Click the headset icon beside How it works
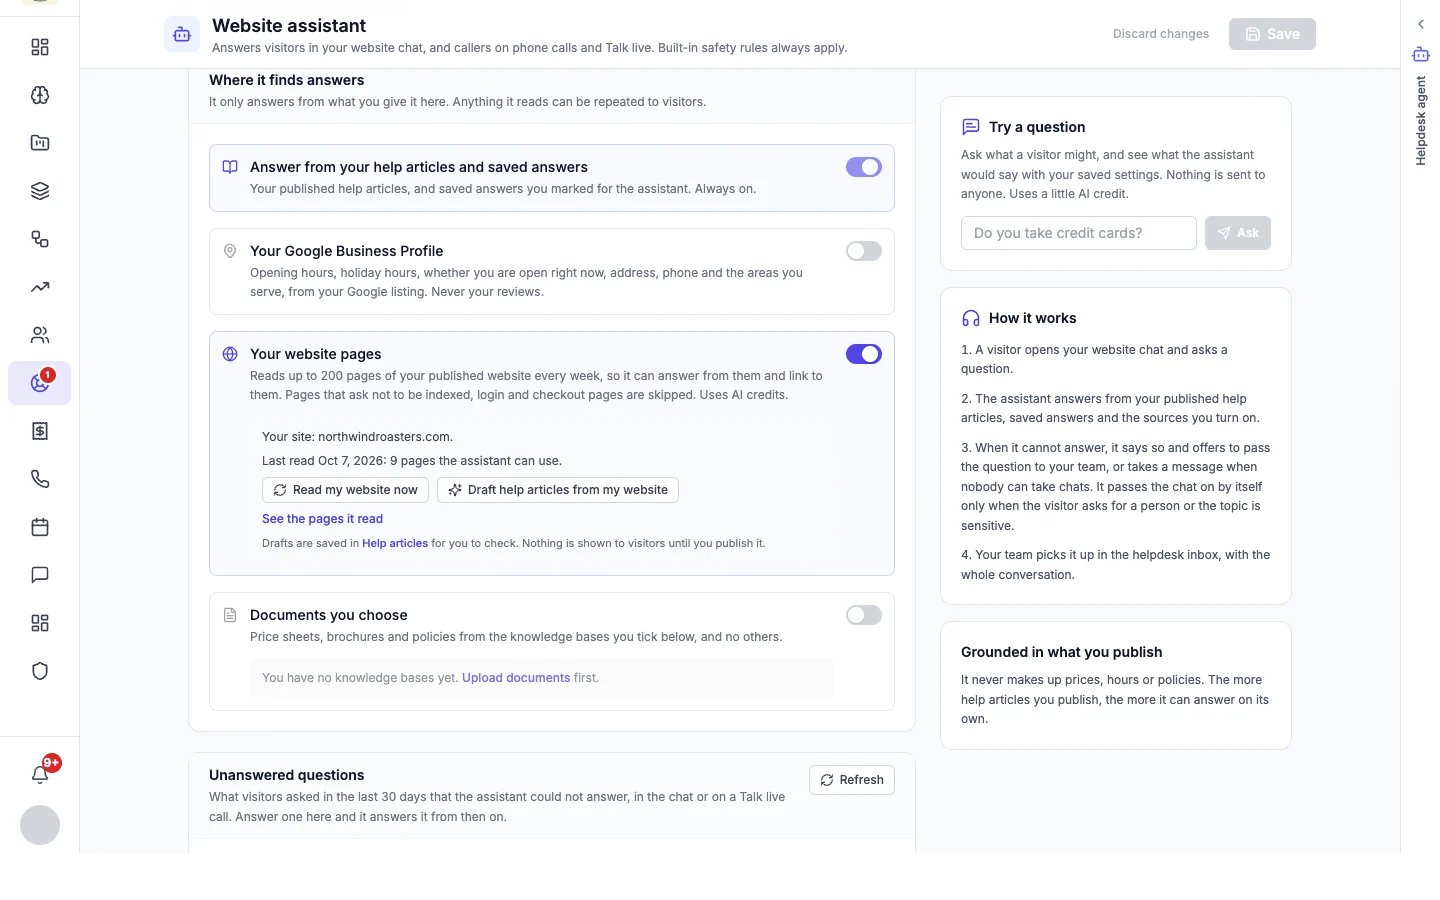 click(971, 318)
